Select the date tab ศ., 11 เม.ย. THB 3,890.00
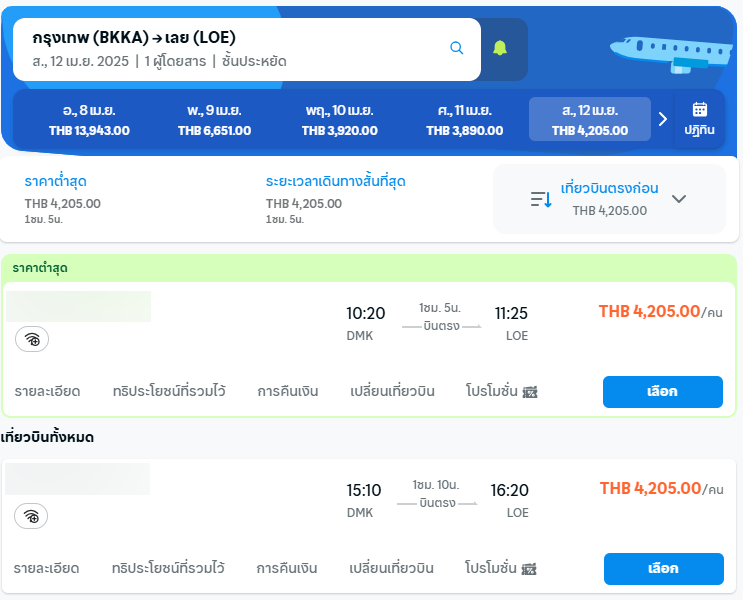Viewport: 743px width, 600px height. coord(464,120)
